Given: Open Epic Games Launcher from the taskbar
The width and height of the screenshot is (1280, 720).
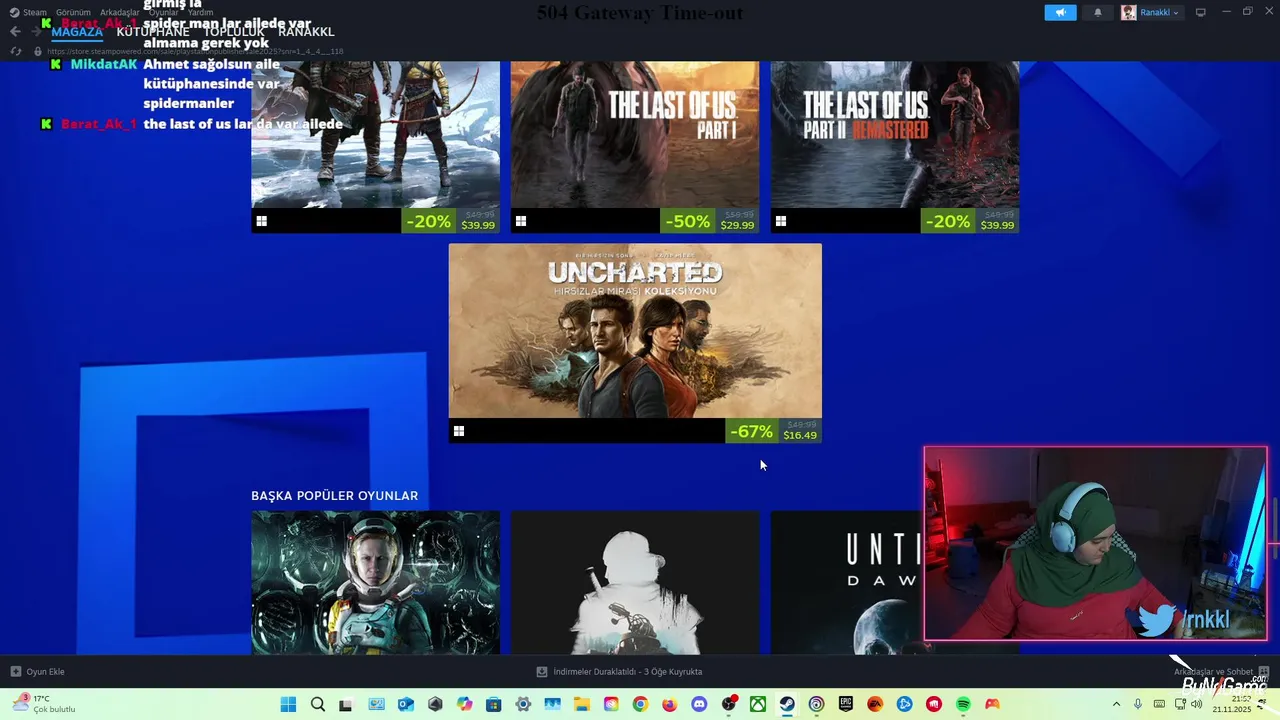Looking at the screenshot, I should coord(846,704).
